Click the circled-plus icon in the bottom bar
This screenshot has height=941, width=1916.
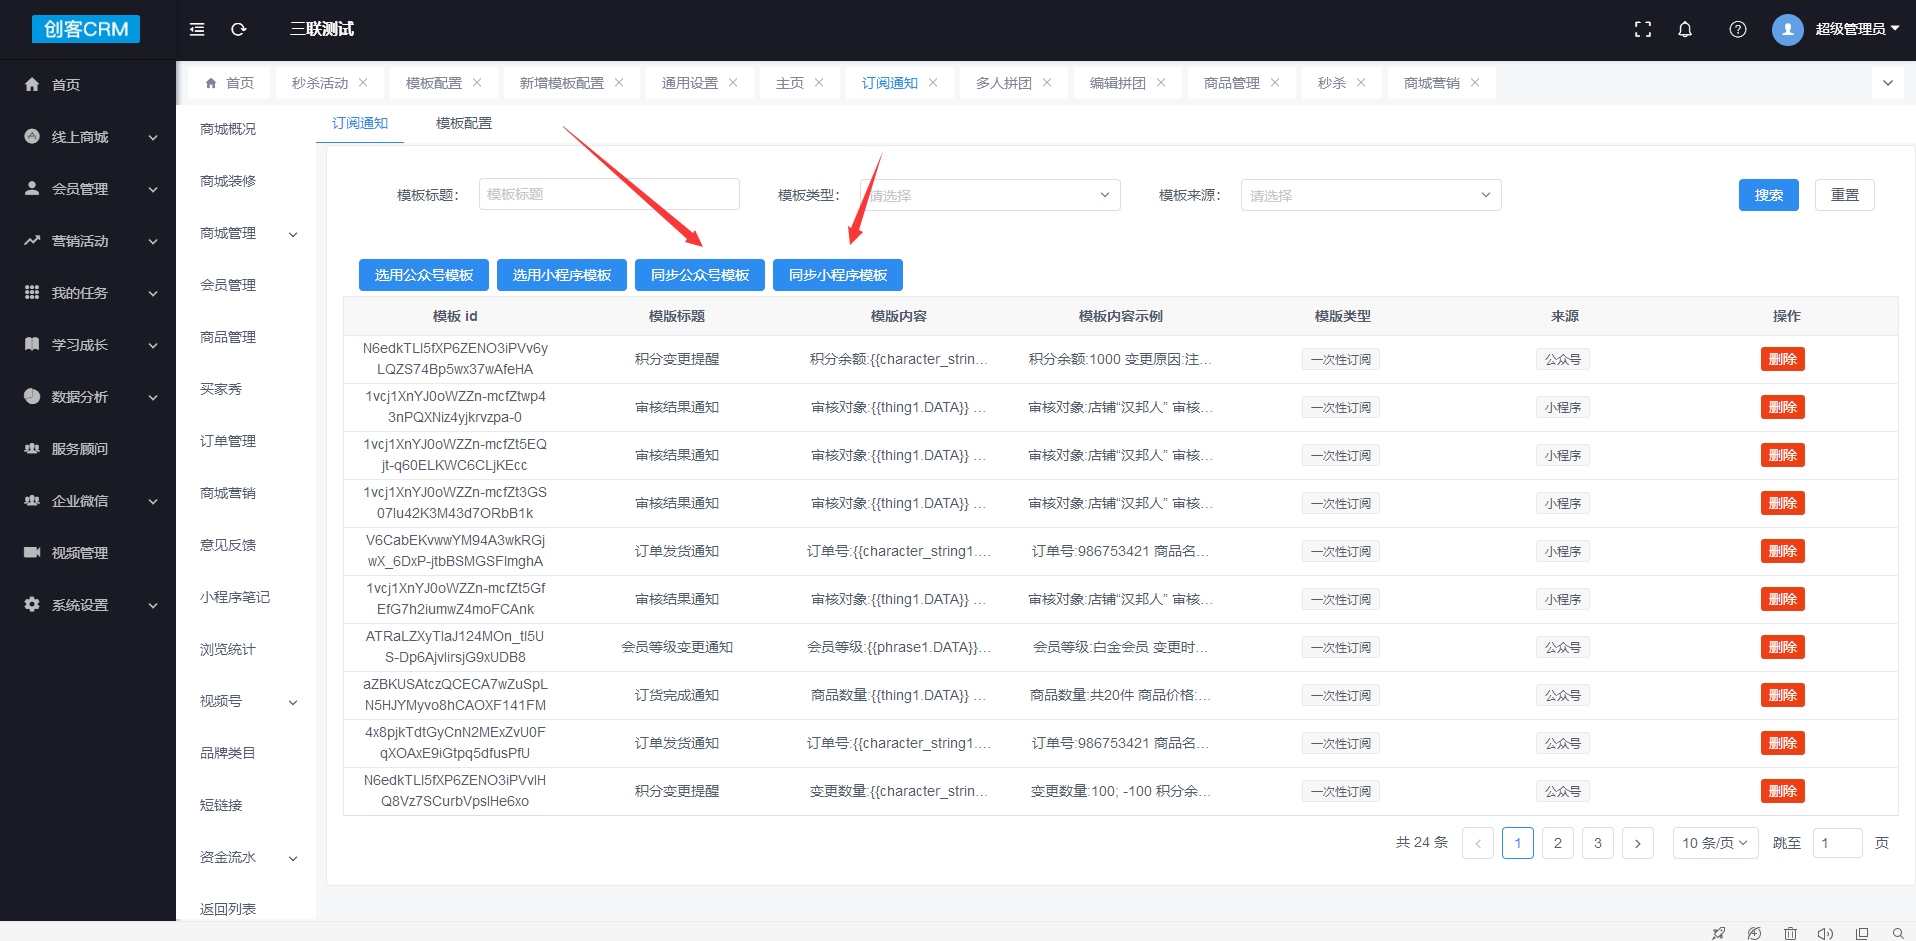coord(1754,933)
